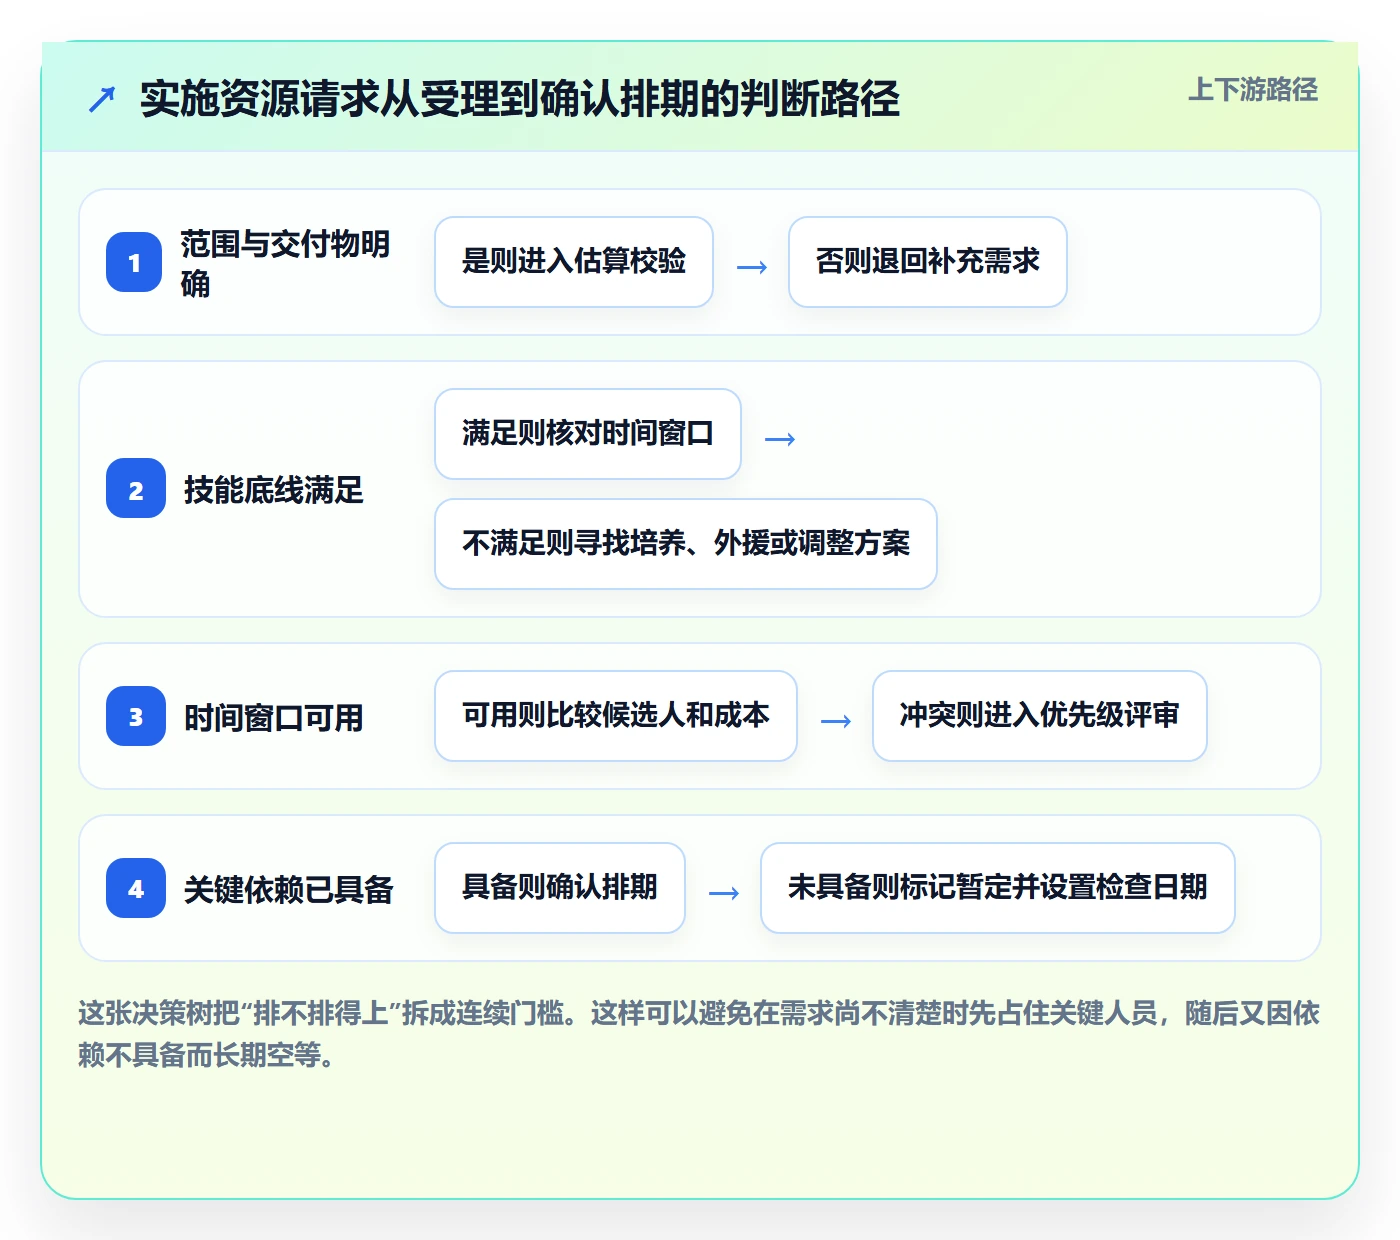Click the 范围与交付物明确 step label
Screen dimensions: 1400x1240
[285, 263]
